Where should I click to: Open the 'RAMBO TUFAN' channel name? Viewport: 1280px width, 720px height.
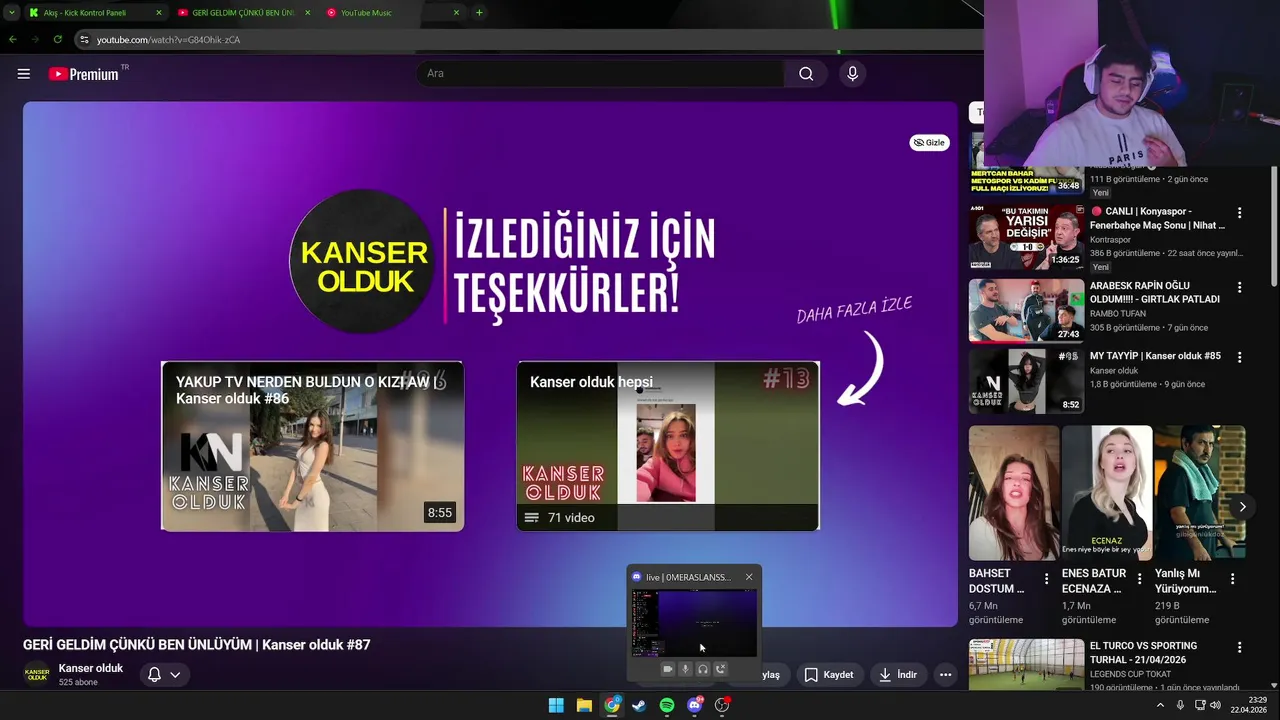(x=1119, y=314)
